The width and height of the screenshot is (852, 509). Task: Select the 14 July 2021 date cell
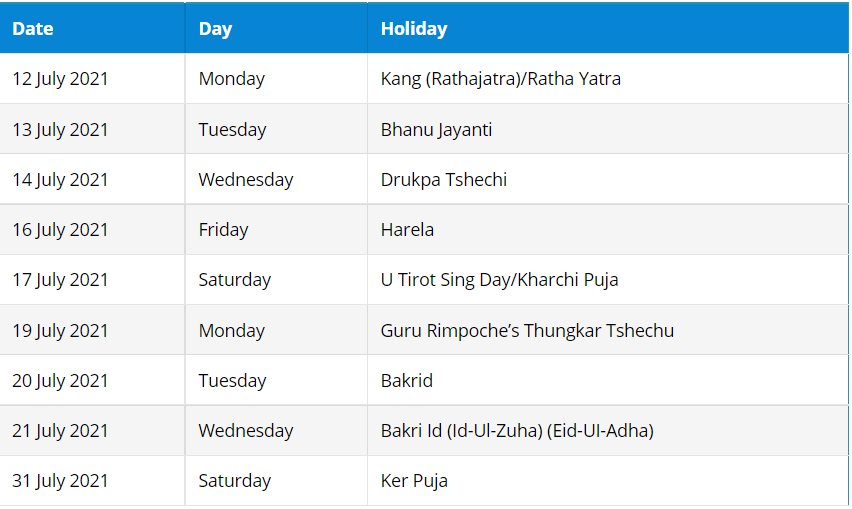coord(60,180)
